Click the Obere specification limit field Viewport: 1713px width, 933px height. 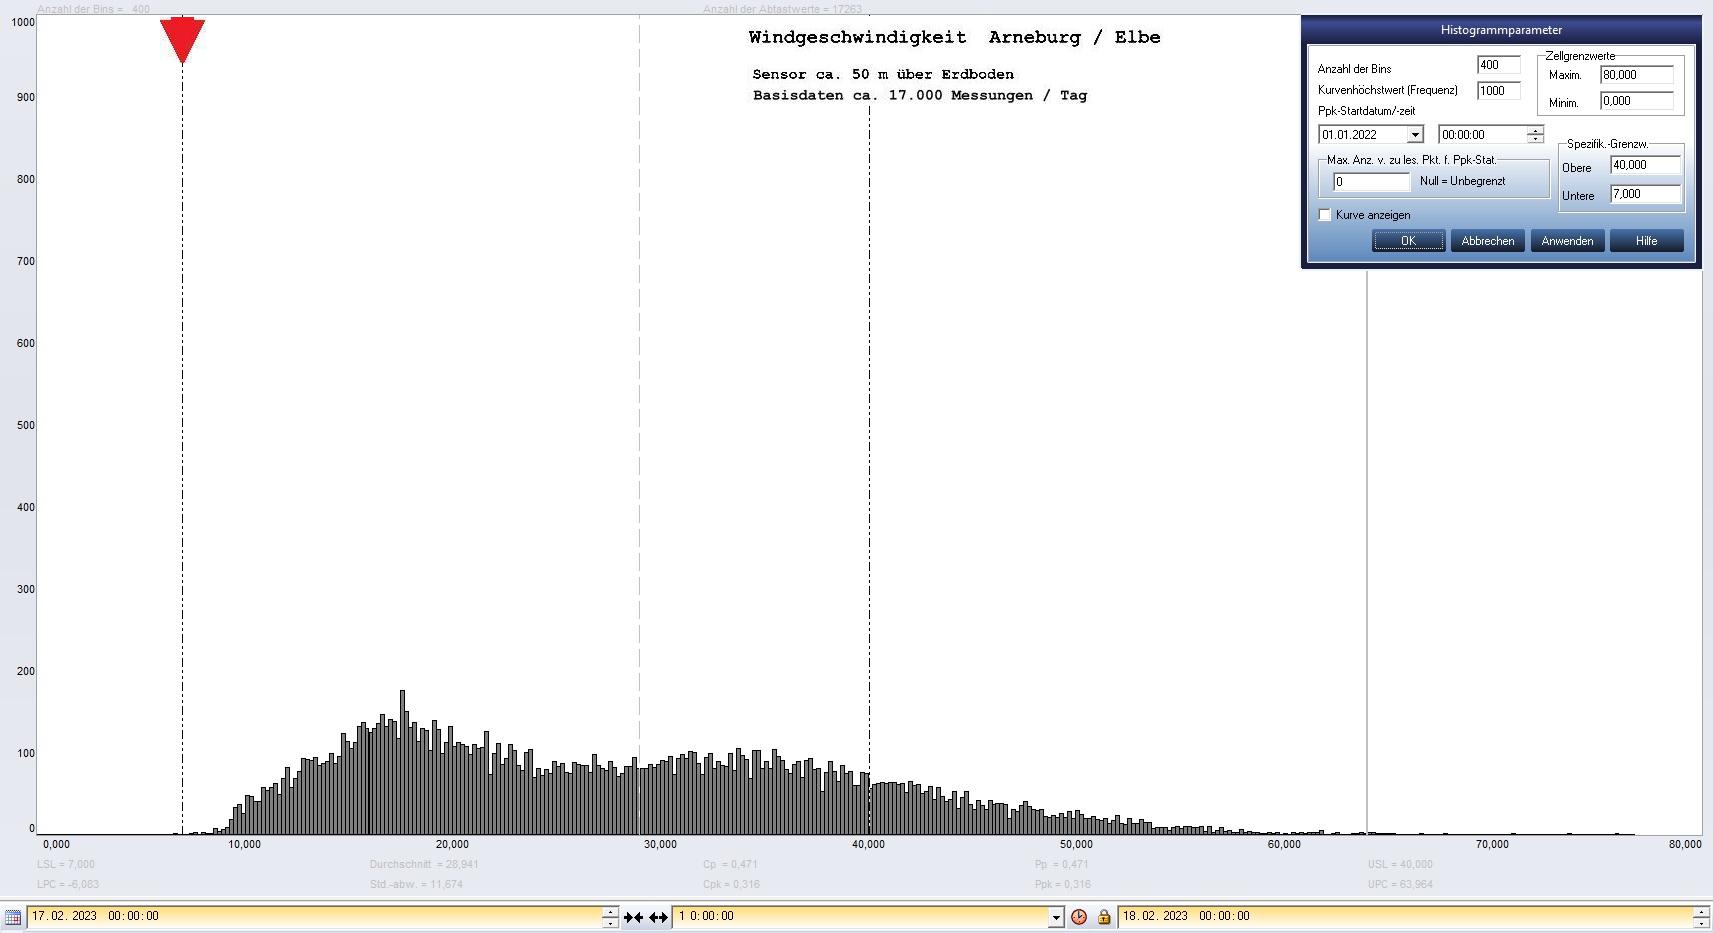(1645, 166)
